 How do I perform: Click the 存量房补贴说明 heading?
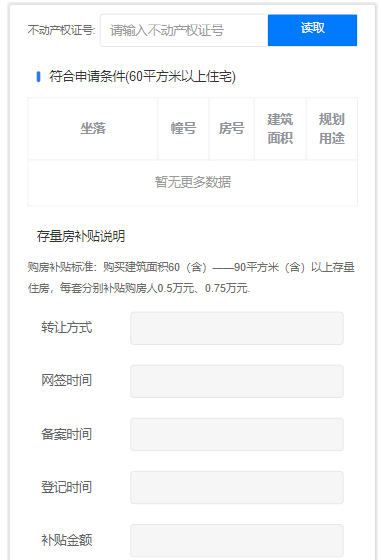81,236
